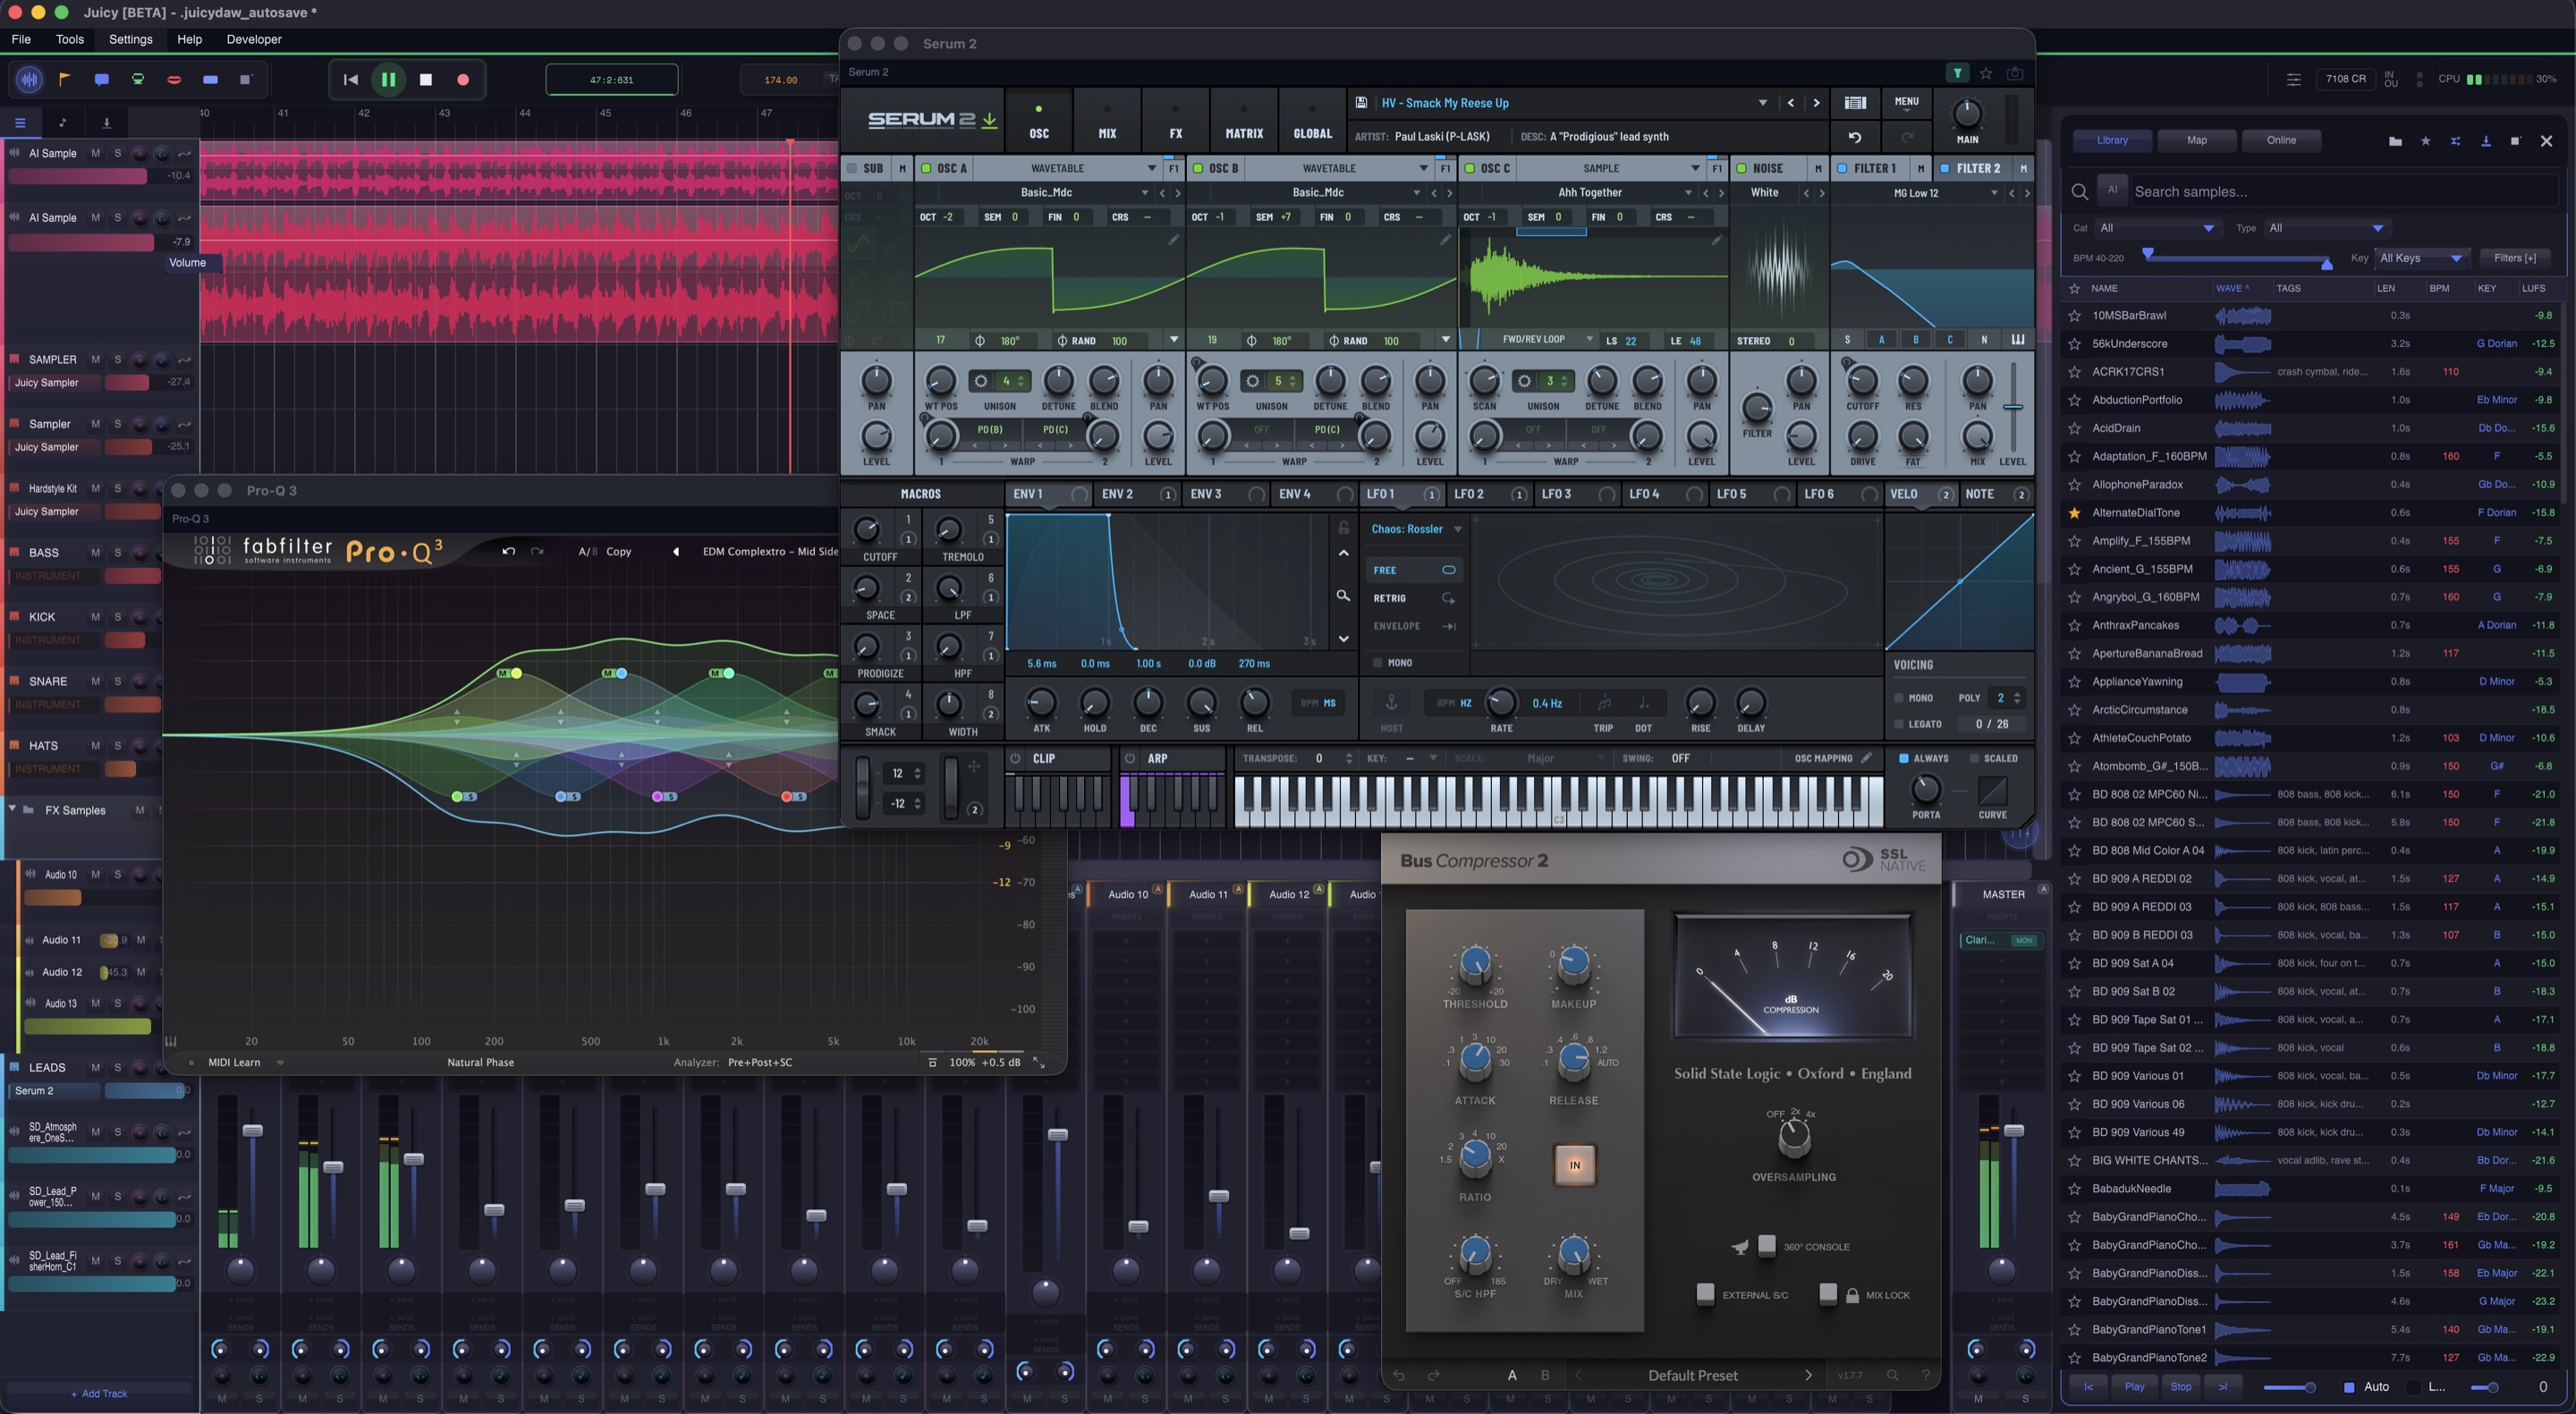Enable Serum SUB oscillator checkbox

click(852, 168)
